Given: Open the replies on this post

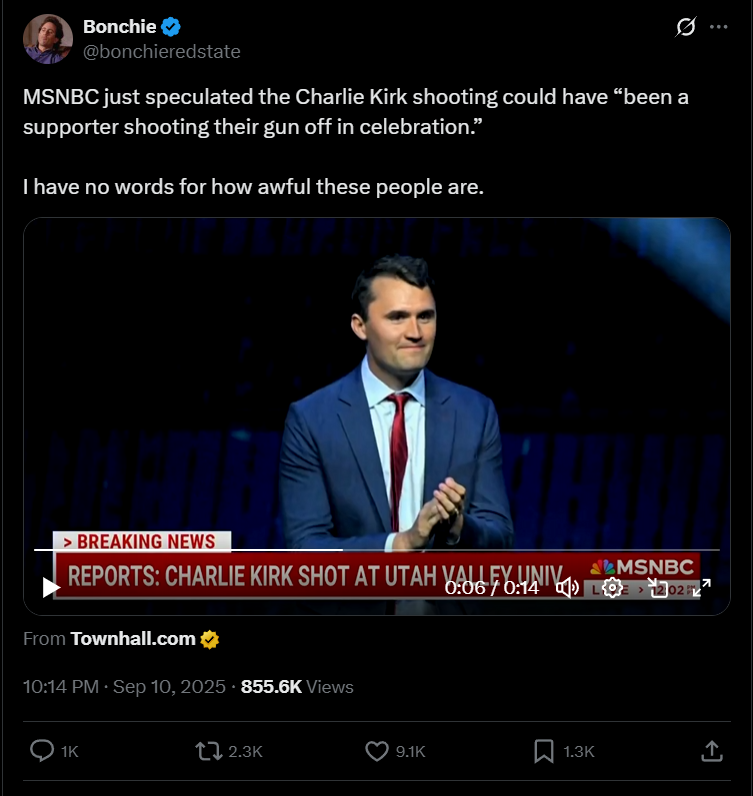Looking at the screenshot, I should 42,751.
